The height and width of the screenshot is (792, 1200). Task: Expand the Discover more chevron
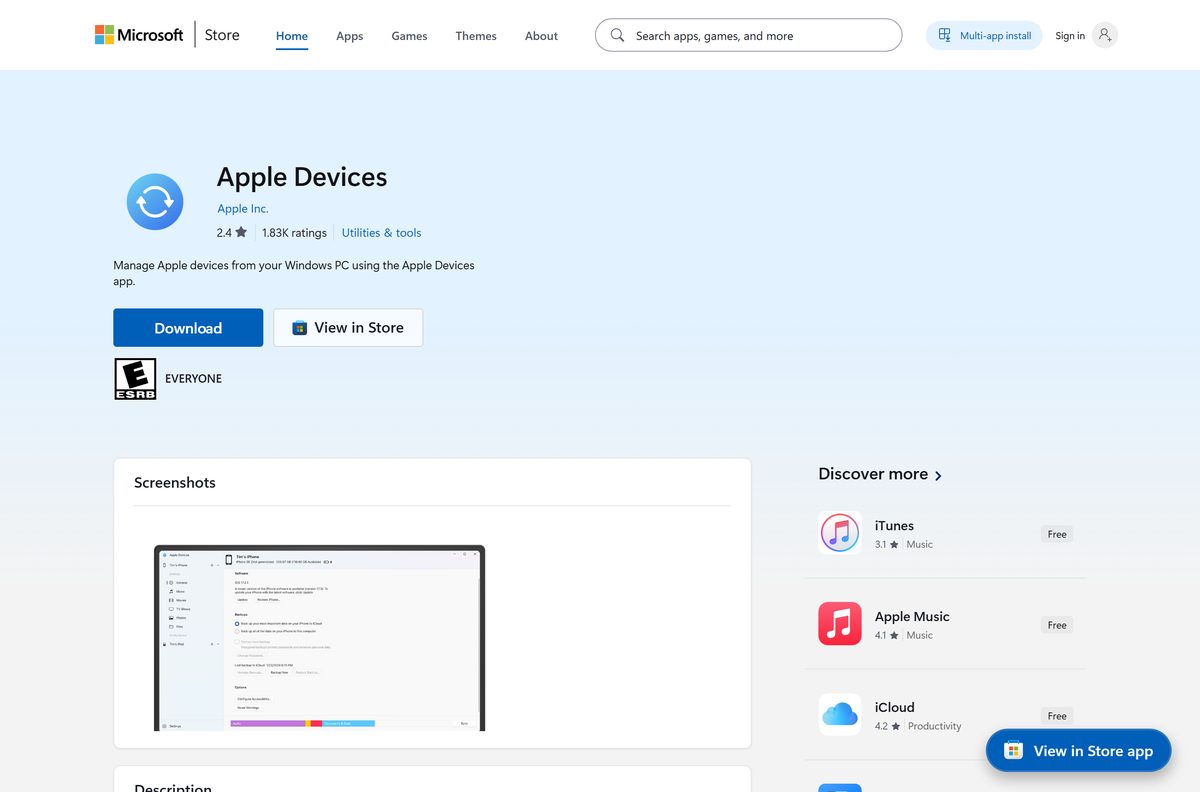click(x=938, y=476)
